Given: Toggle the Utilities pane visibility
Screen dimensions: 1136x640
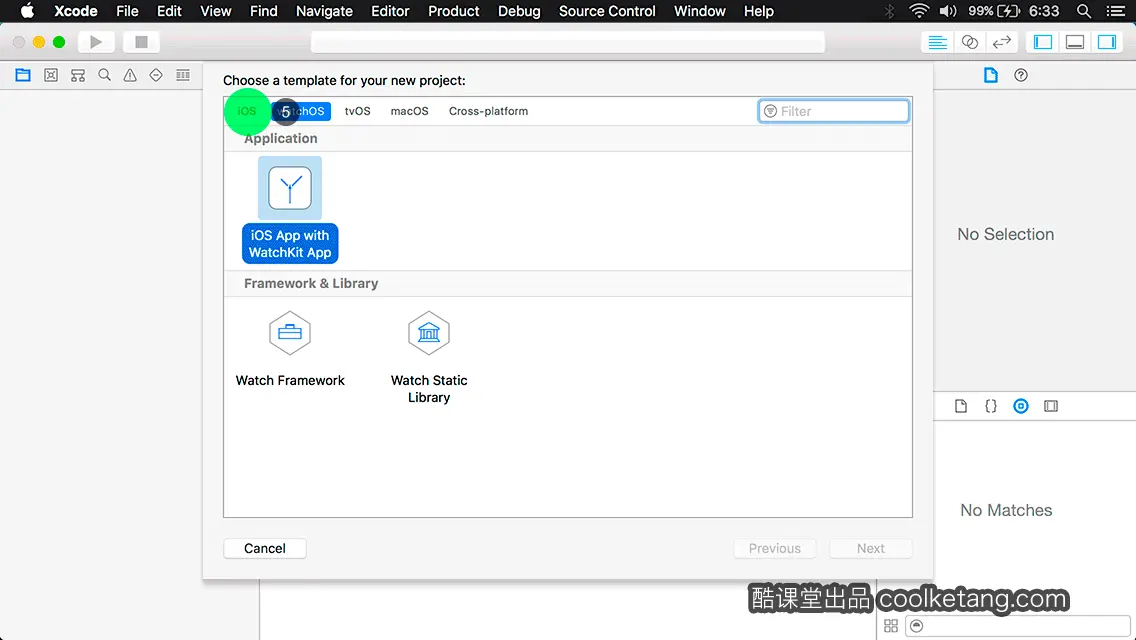Looking at the screenshot, I should tap(1107, 42).
